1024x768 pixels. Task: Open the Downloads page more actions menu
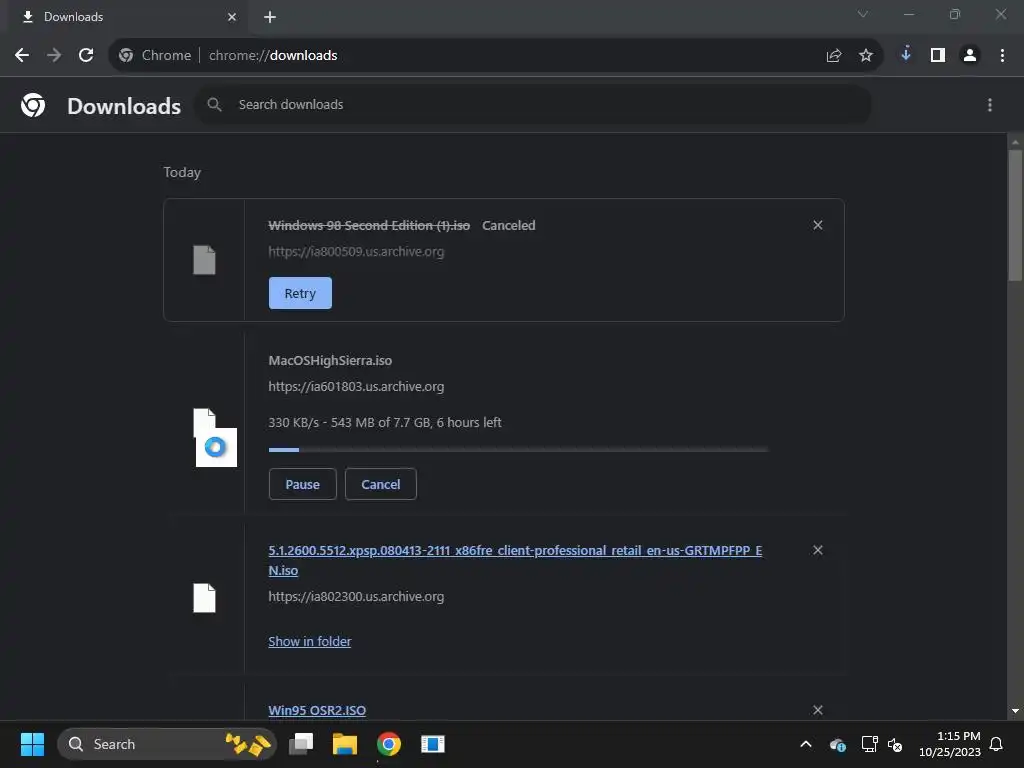[989, 105]
